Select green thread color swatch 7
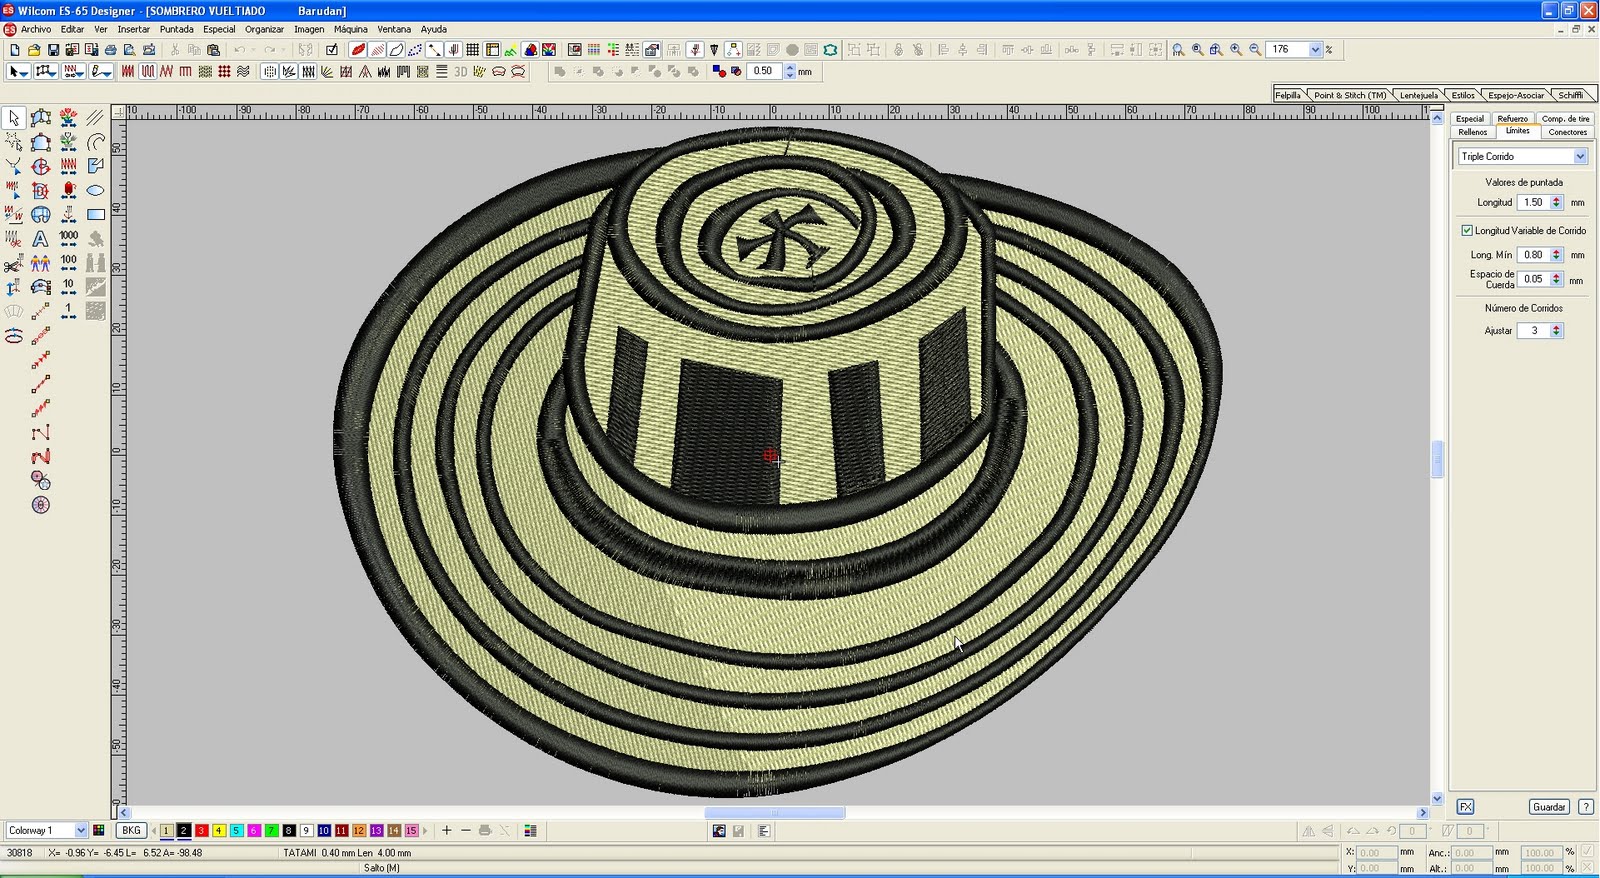1600x878 pixels. tap(272, 831)
